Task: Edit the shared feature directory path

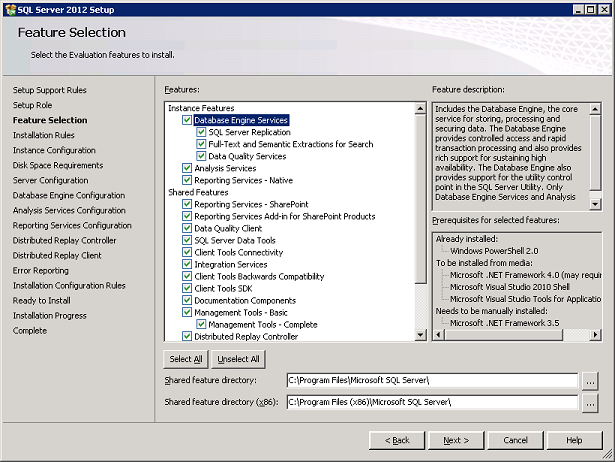Action: pos(432,380)
